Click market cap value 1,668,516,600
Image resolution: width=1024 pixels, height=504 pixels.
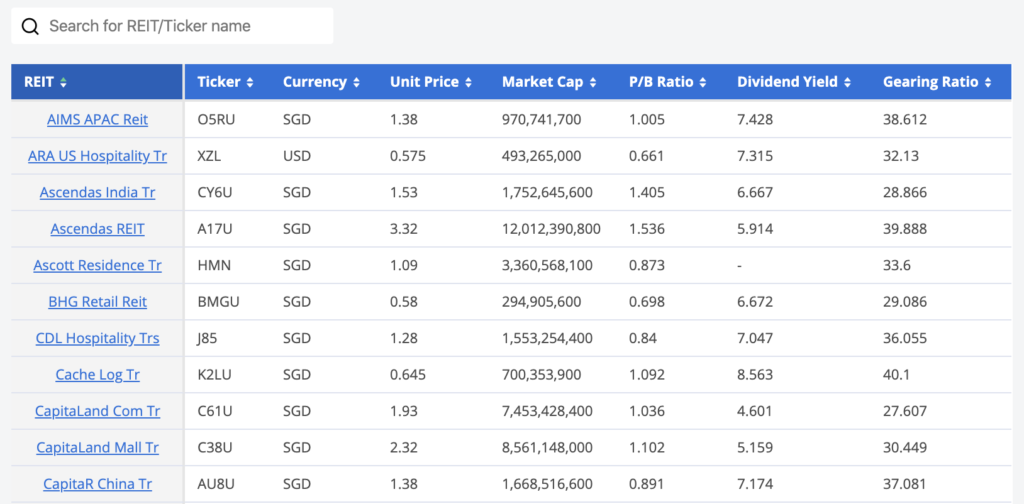(547, 484)
